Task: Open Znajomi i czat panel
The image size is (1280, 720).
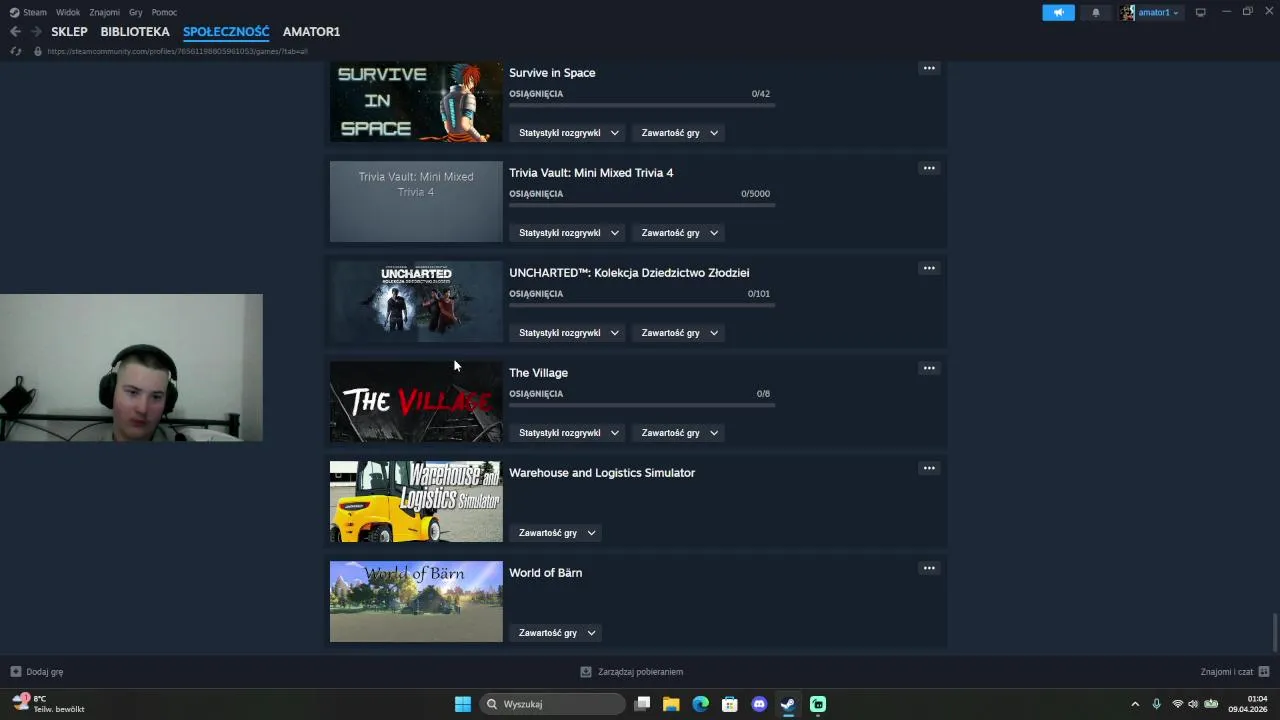Action: click(x=1235, y=672)
